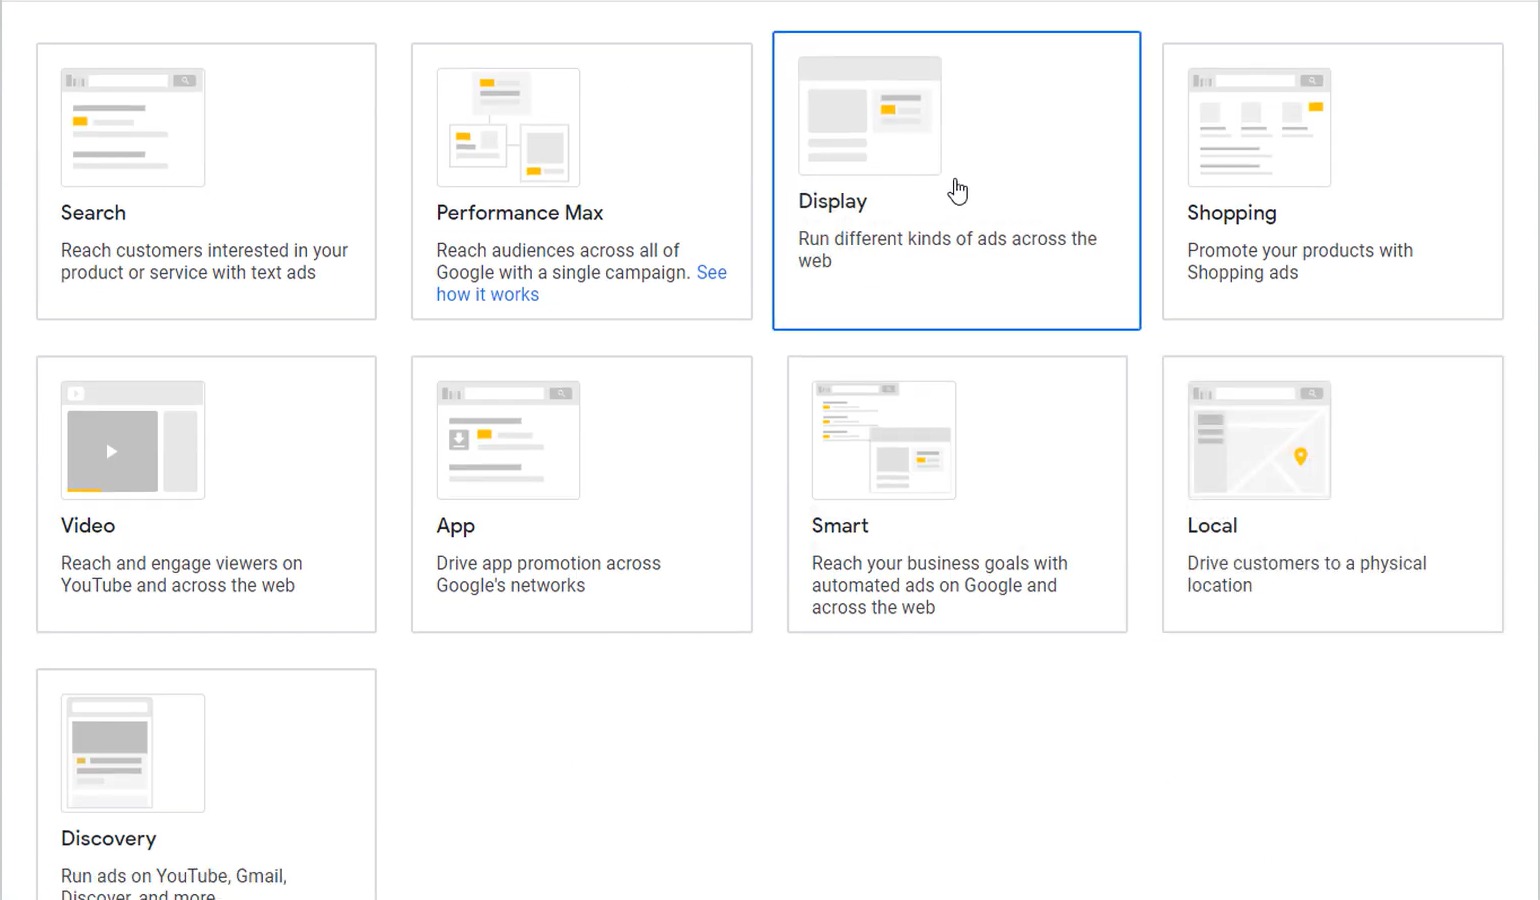Click the Smart campaign illustration icon

coord(883,440)
